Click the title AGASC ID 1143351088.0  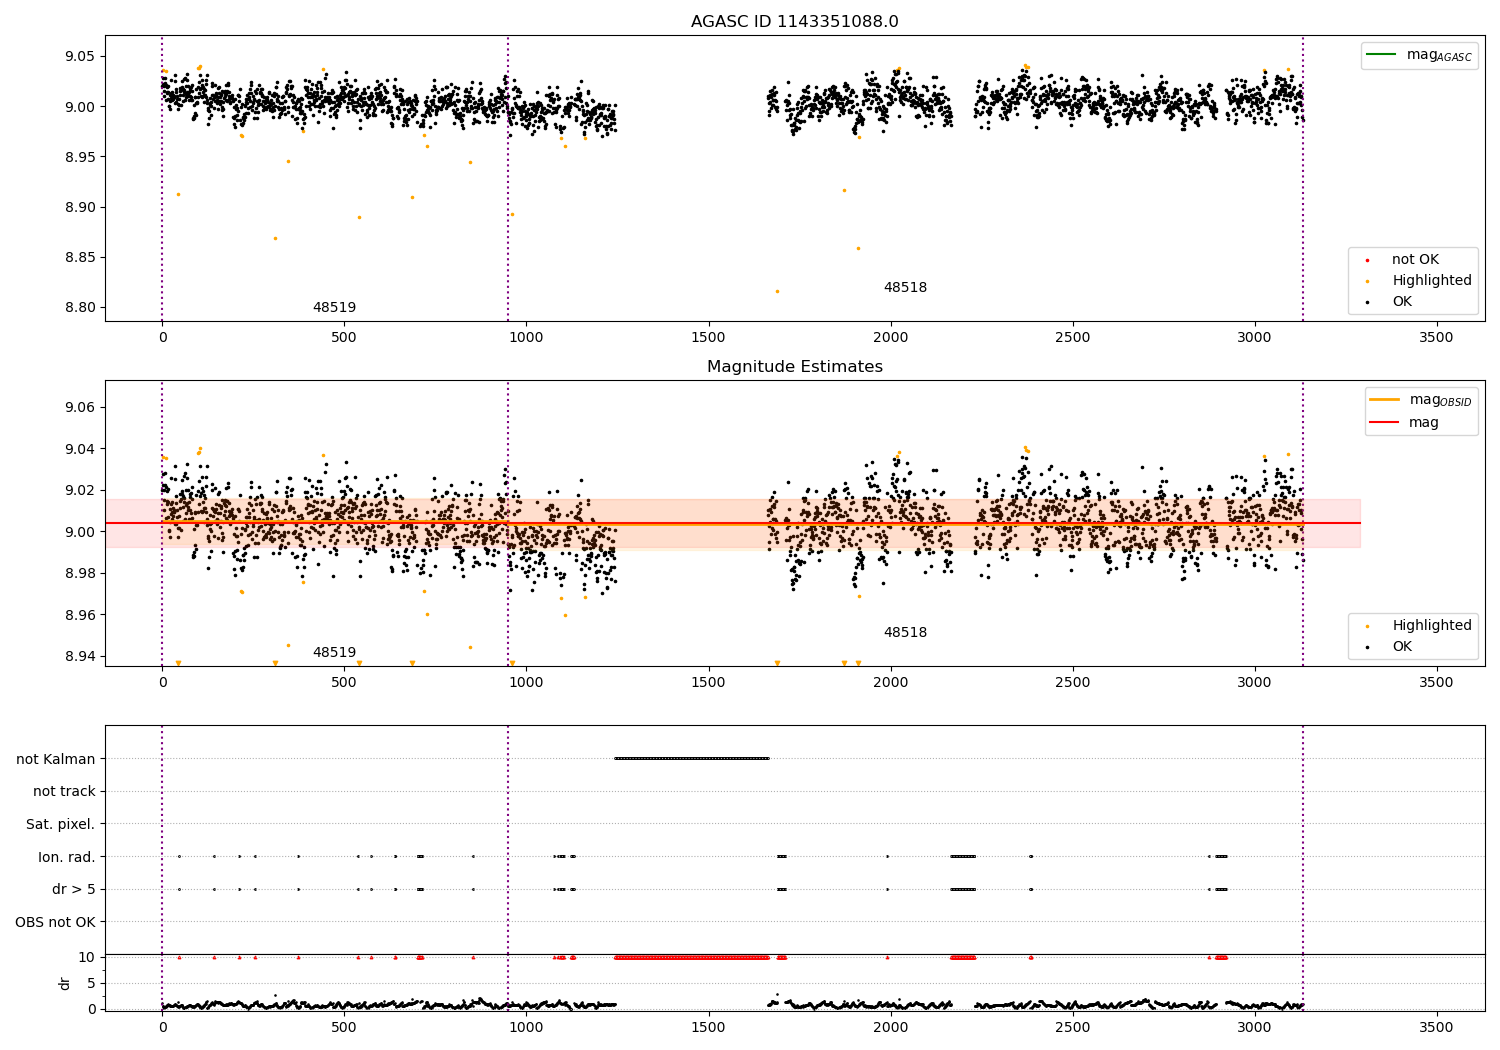click(x=794, y=22)
